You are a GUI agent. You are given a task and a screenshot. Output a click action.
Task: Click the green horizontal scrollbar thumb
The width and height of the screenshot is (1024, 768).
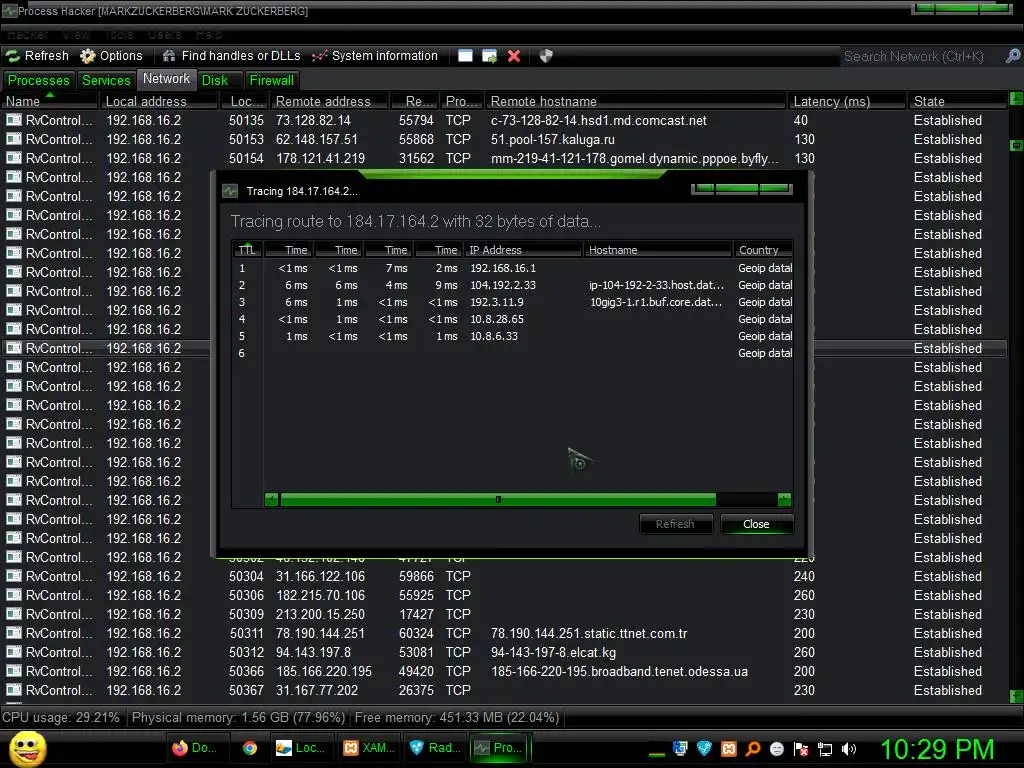click(x=498, y=500)
